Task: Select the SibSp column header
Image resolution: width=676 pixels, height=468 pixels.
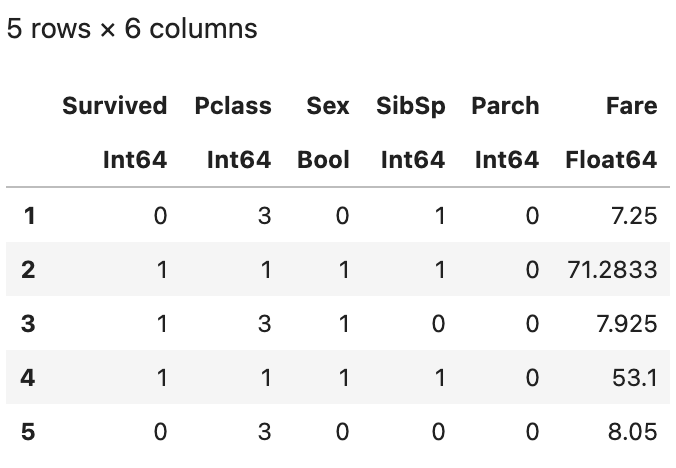Action: click(412, 106)
